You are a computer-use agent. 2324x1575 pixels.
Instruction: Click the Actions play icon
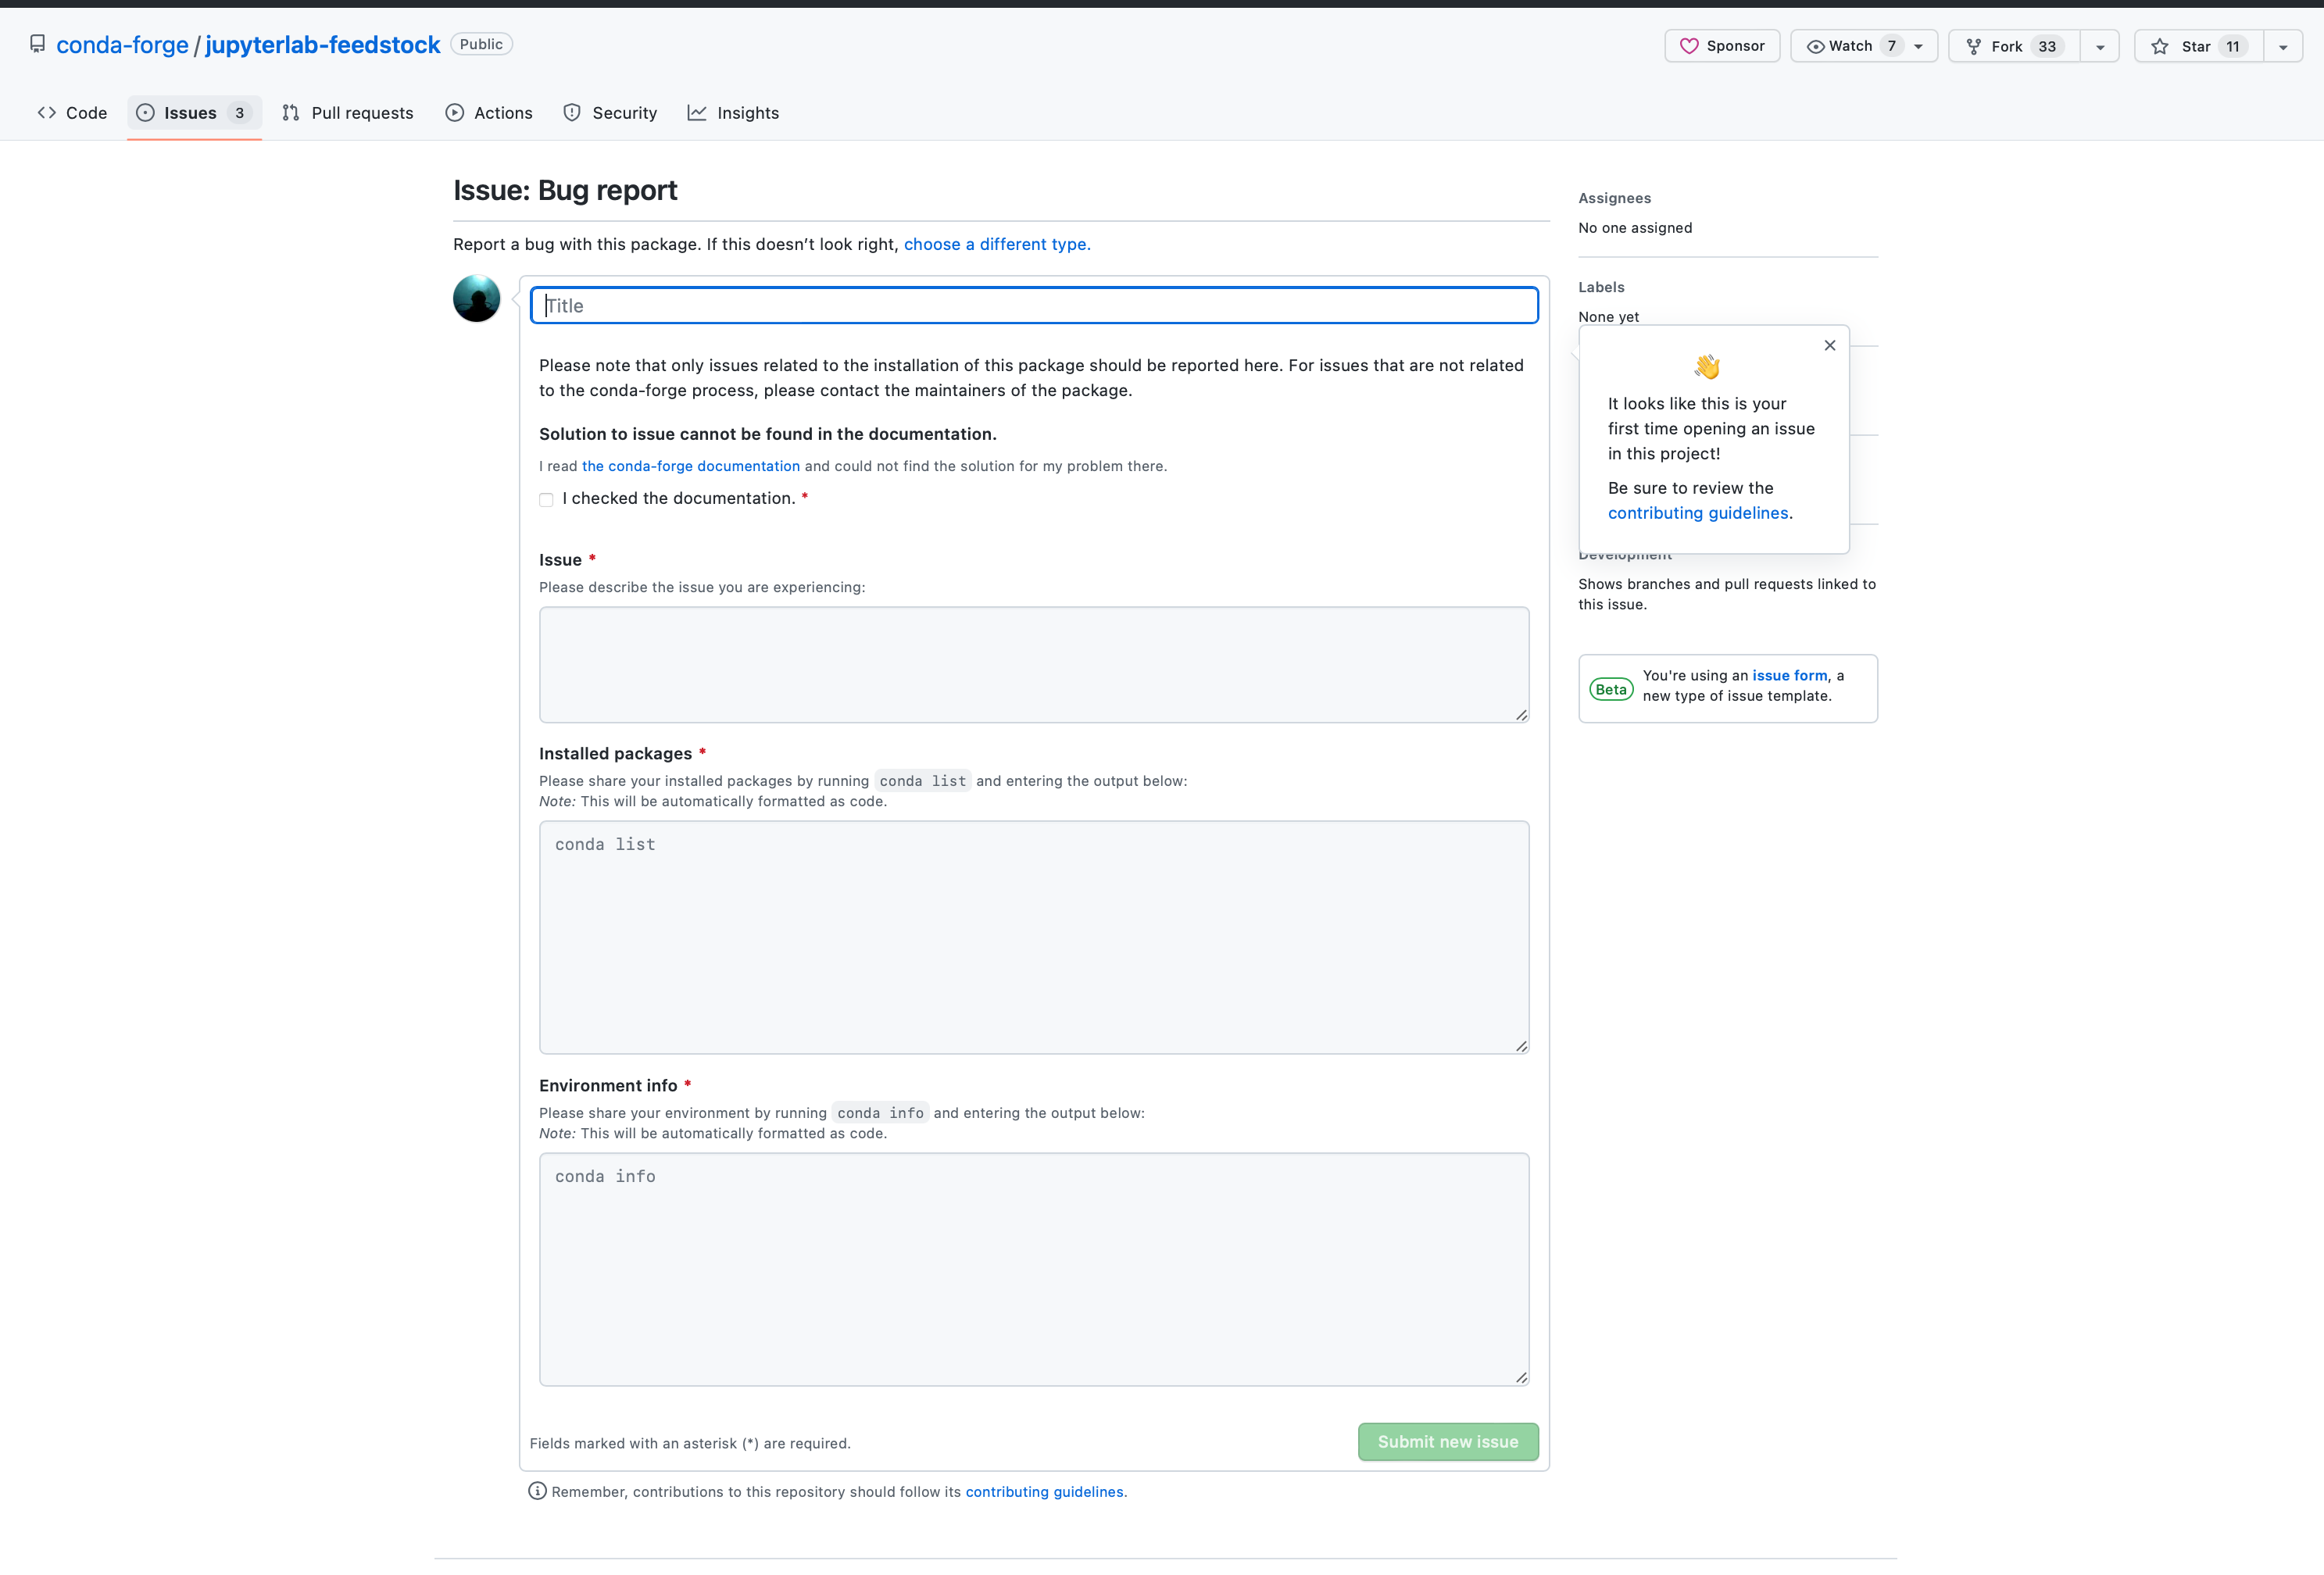click(455, 113)
